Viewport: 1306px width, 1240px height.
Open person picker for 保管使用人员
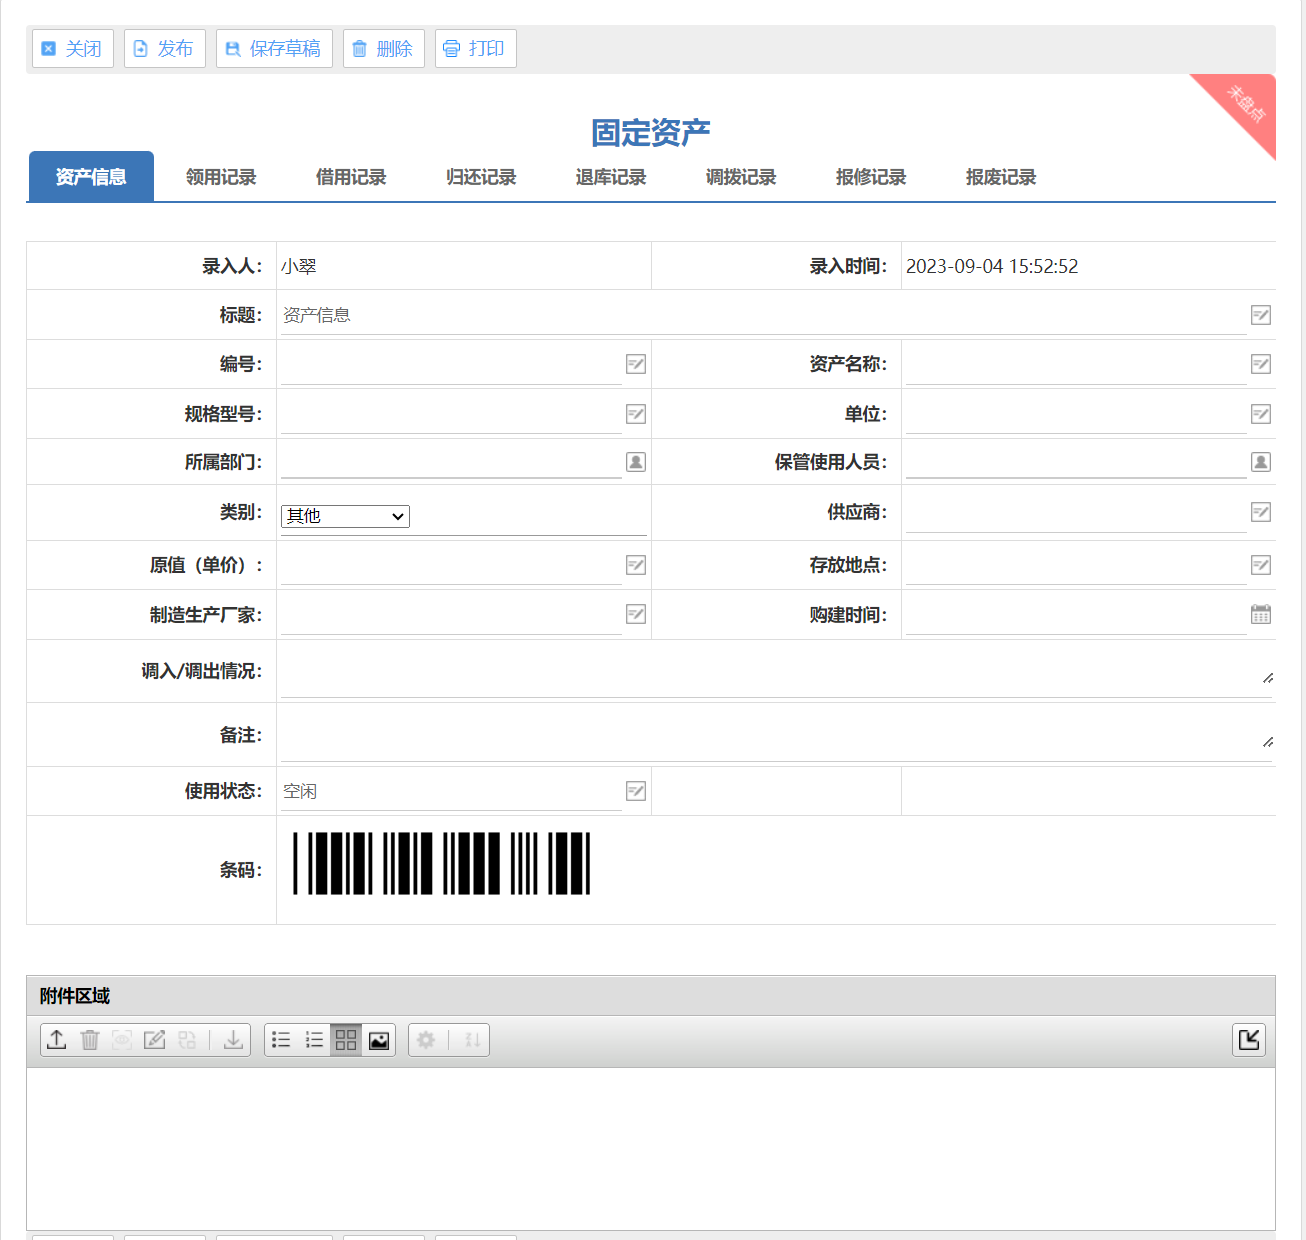pyautogui.click(x=1261, y=462)
